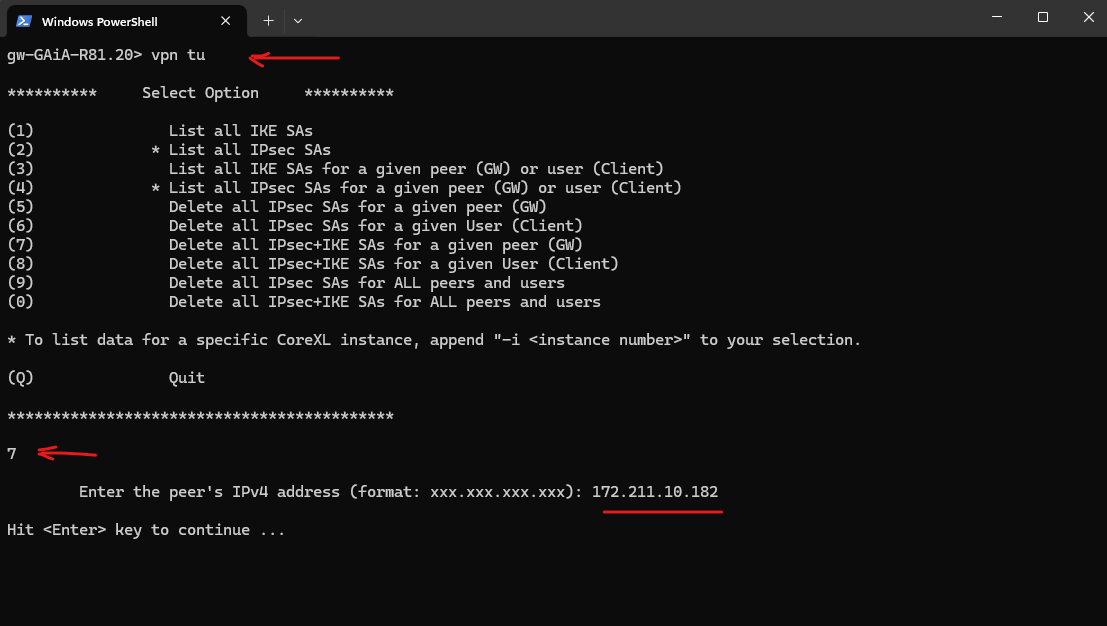Open a new tab with the plus button

pyautogui.click(x=268, y=21)
